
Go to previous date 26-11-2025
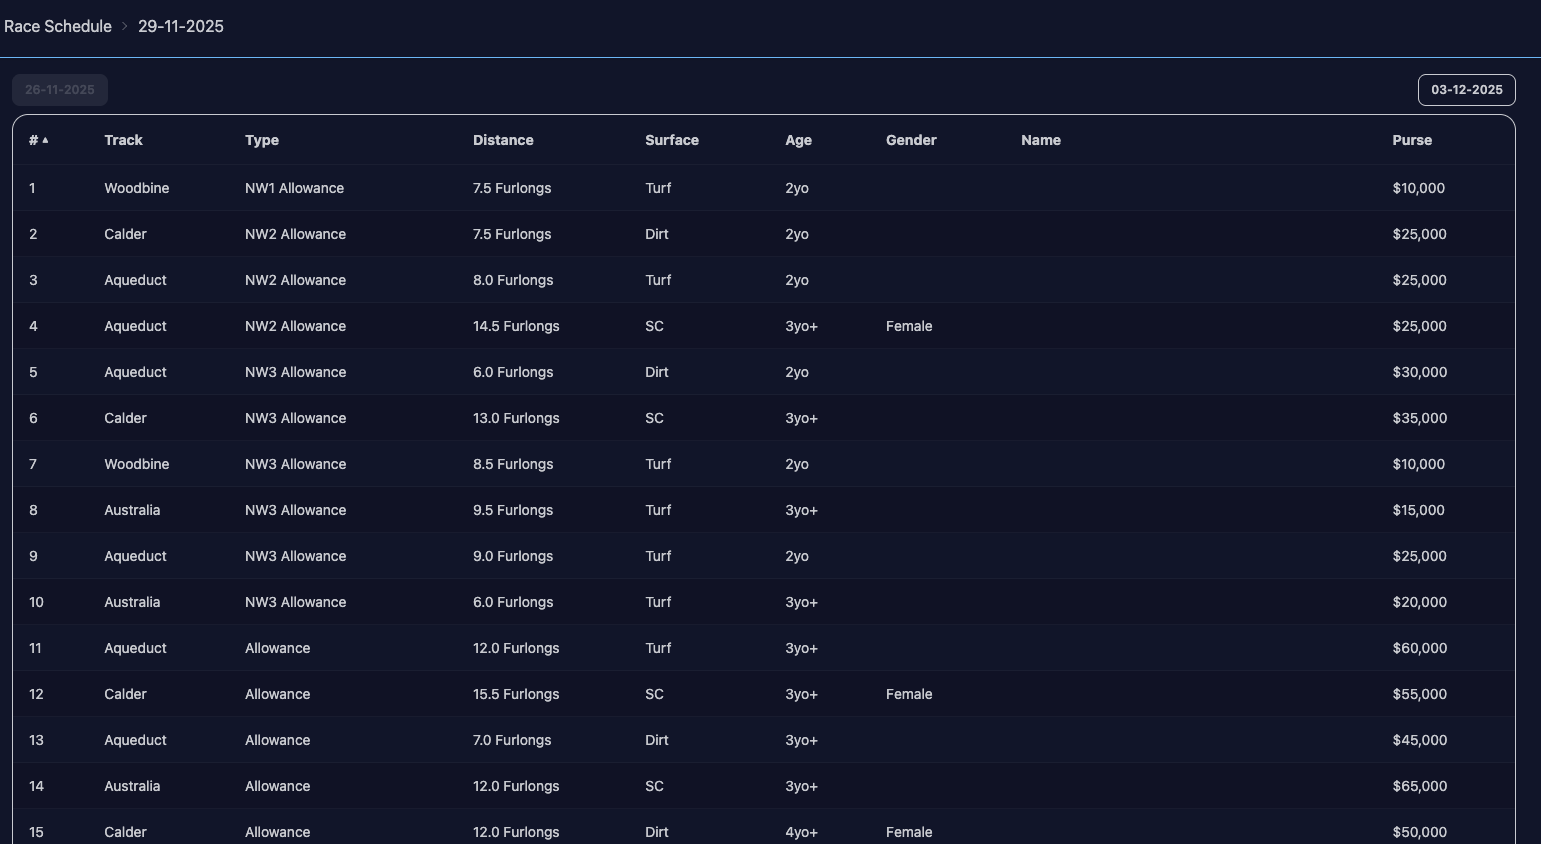pos(60,90)
